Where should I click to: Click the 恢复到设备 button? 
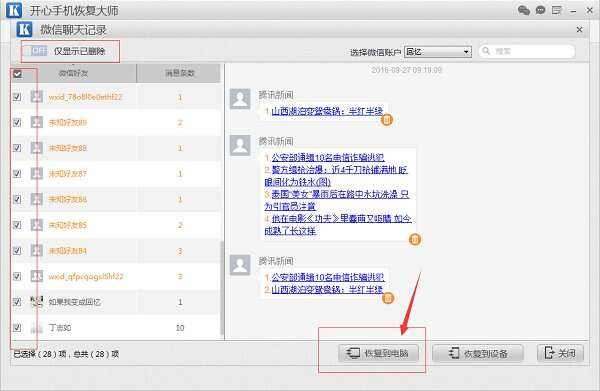point(478,353)
